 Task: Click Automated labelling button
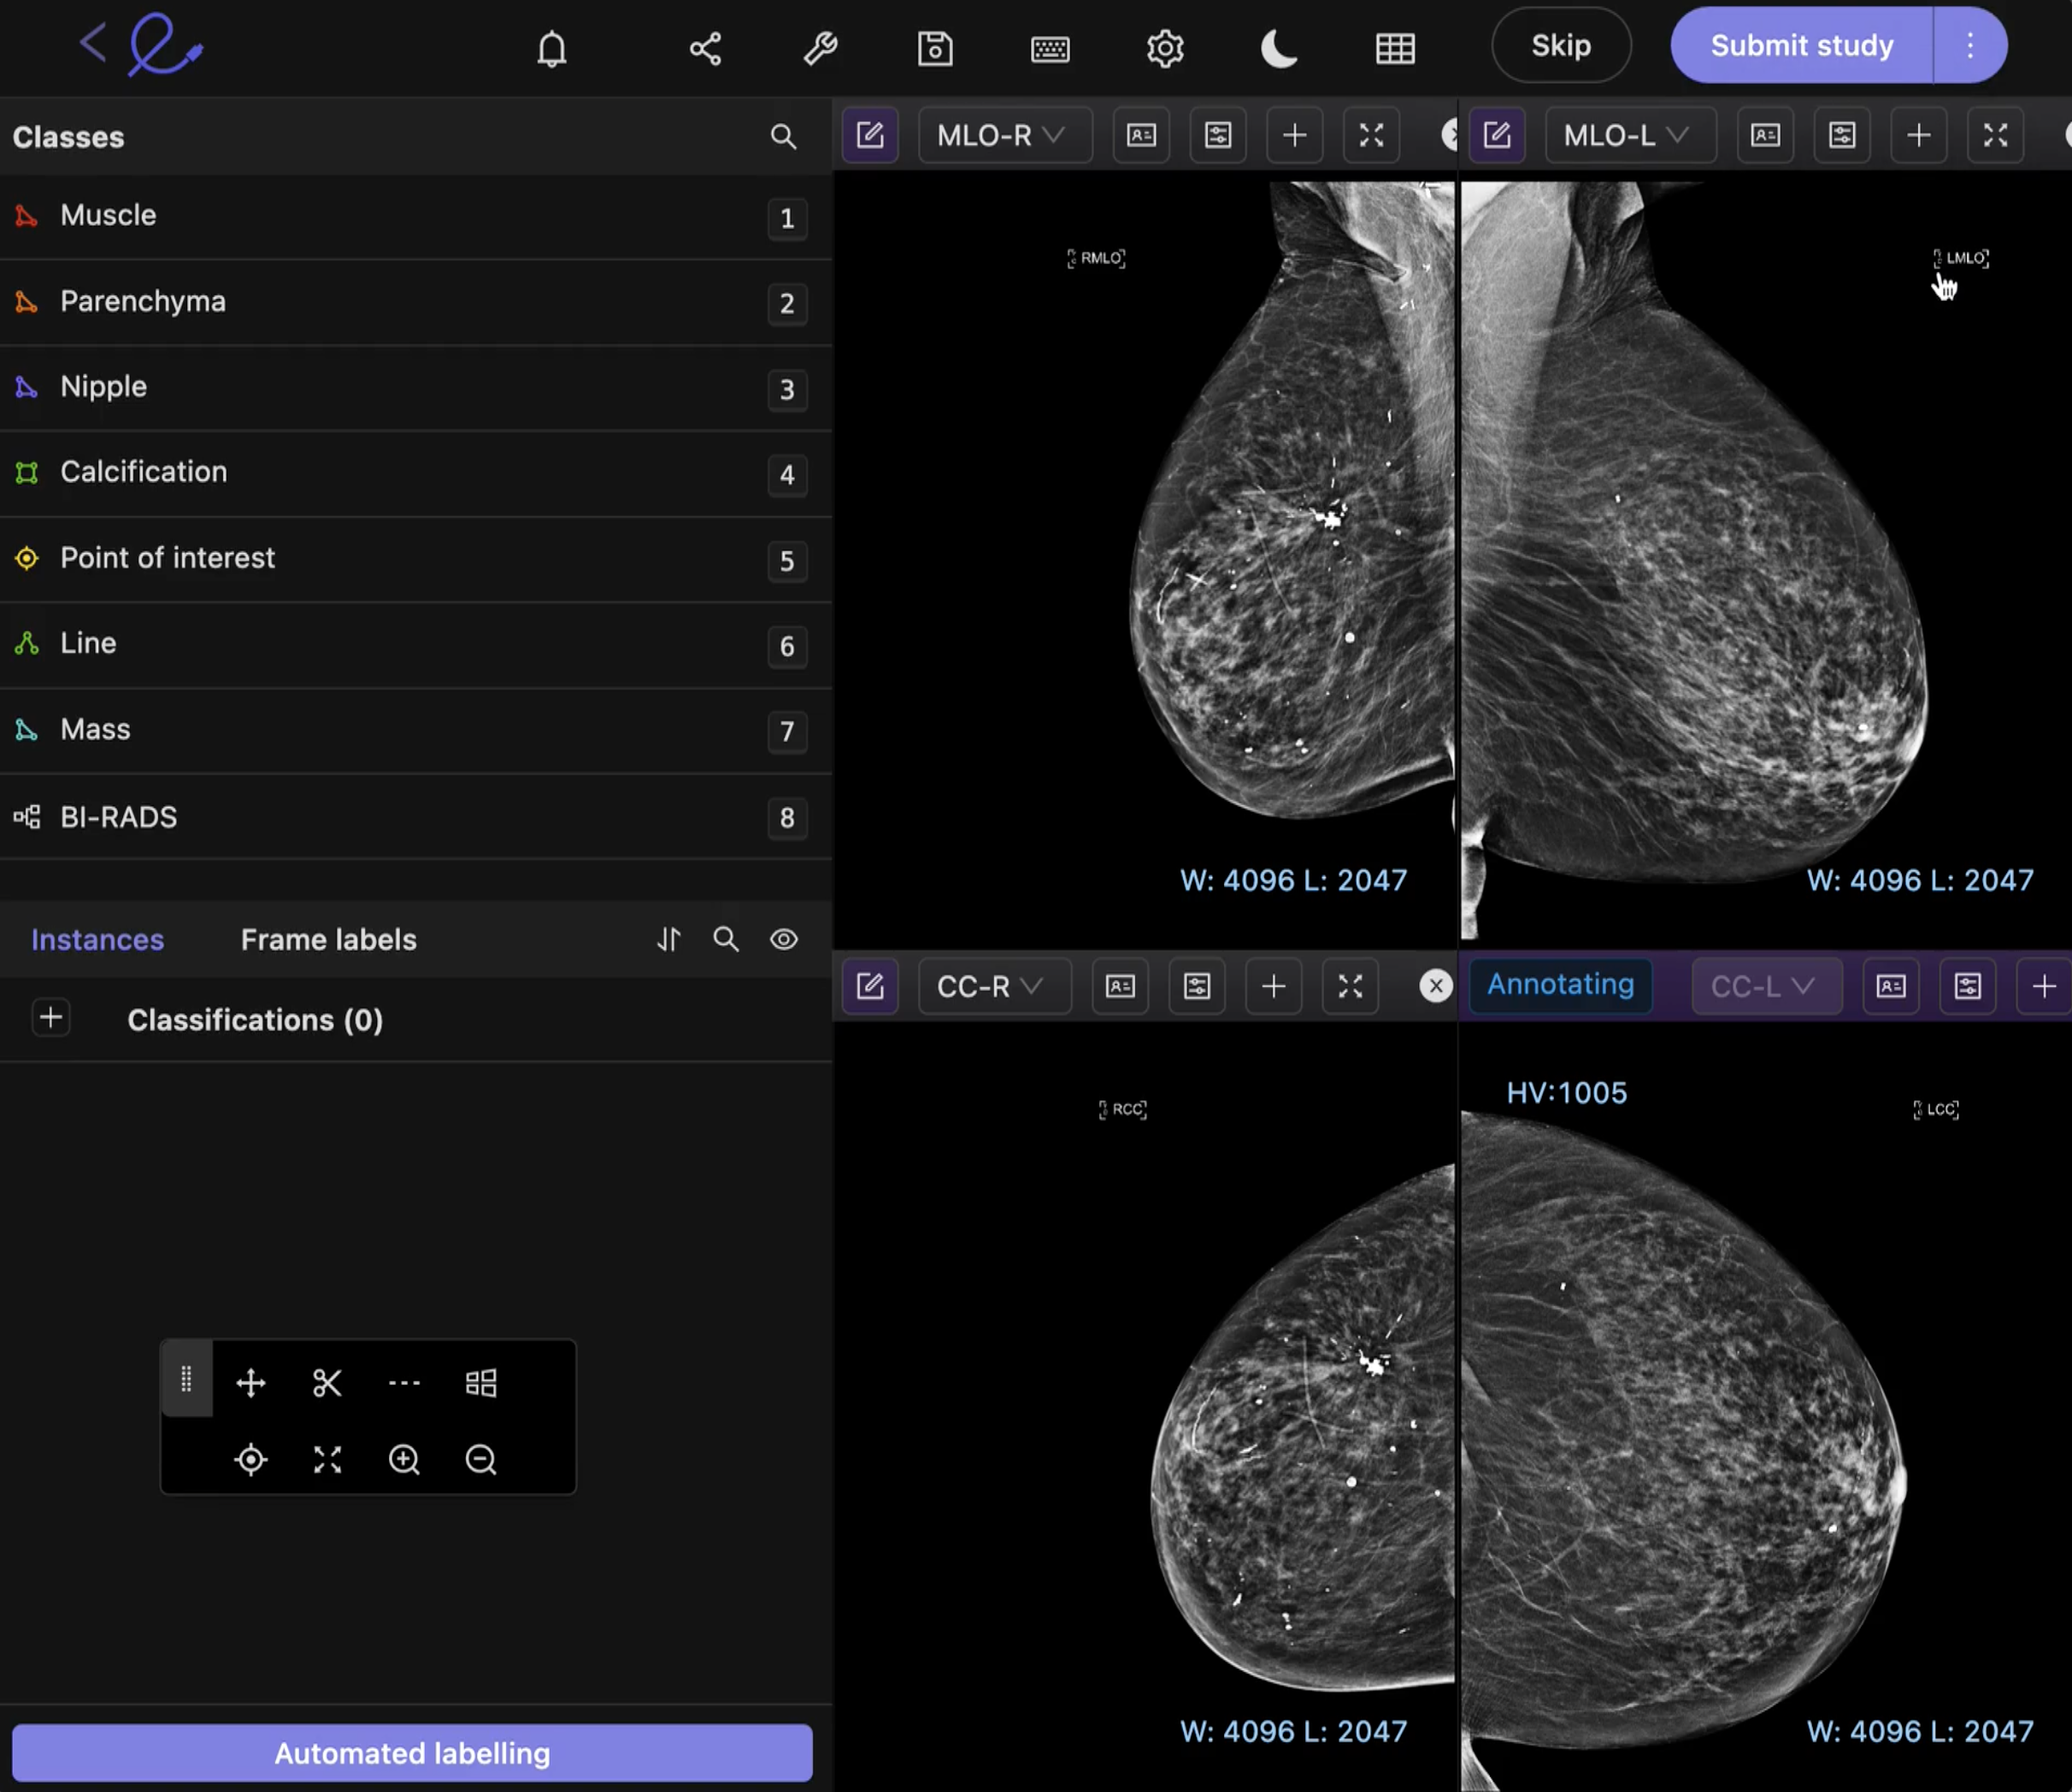coord(412,1753)
